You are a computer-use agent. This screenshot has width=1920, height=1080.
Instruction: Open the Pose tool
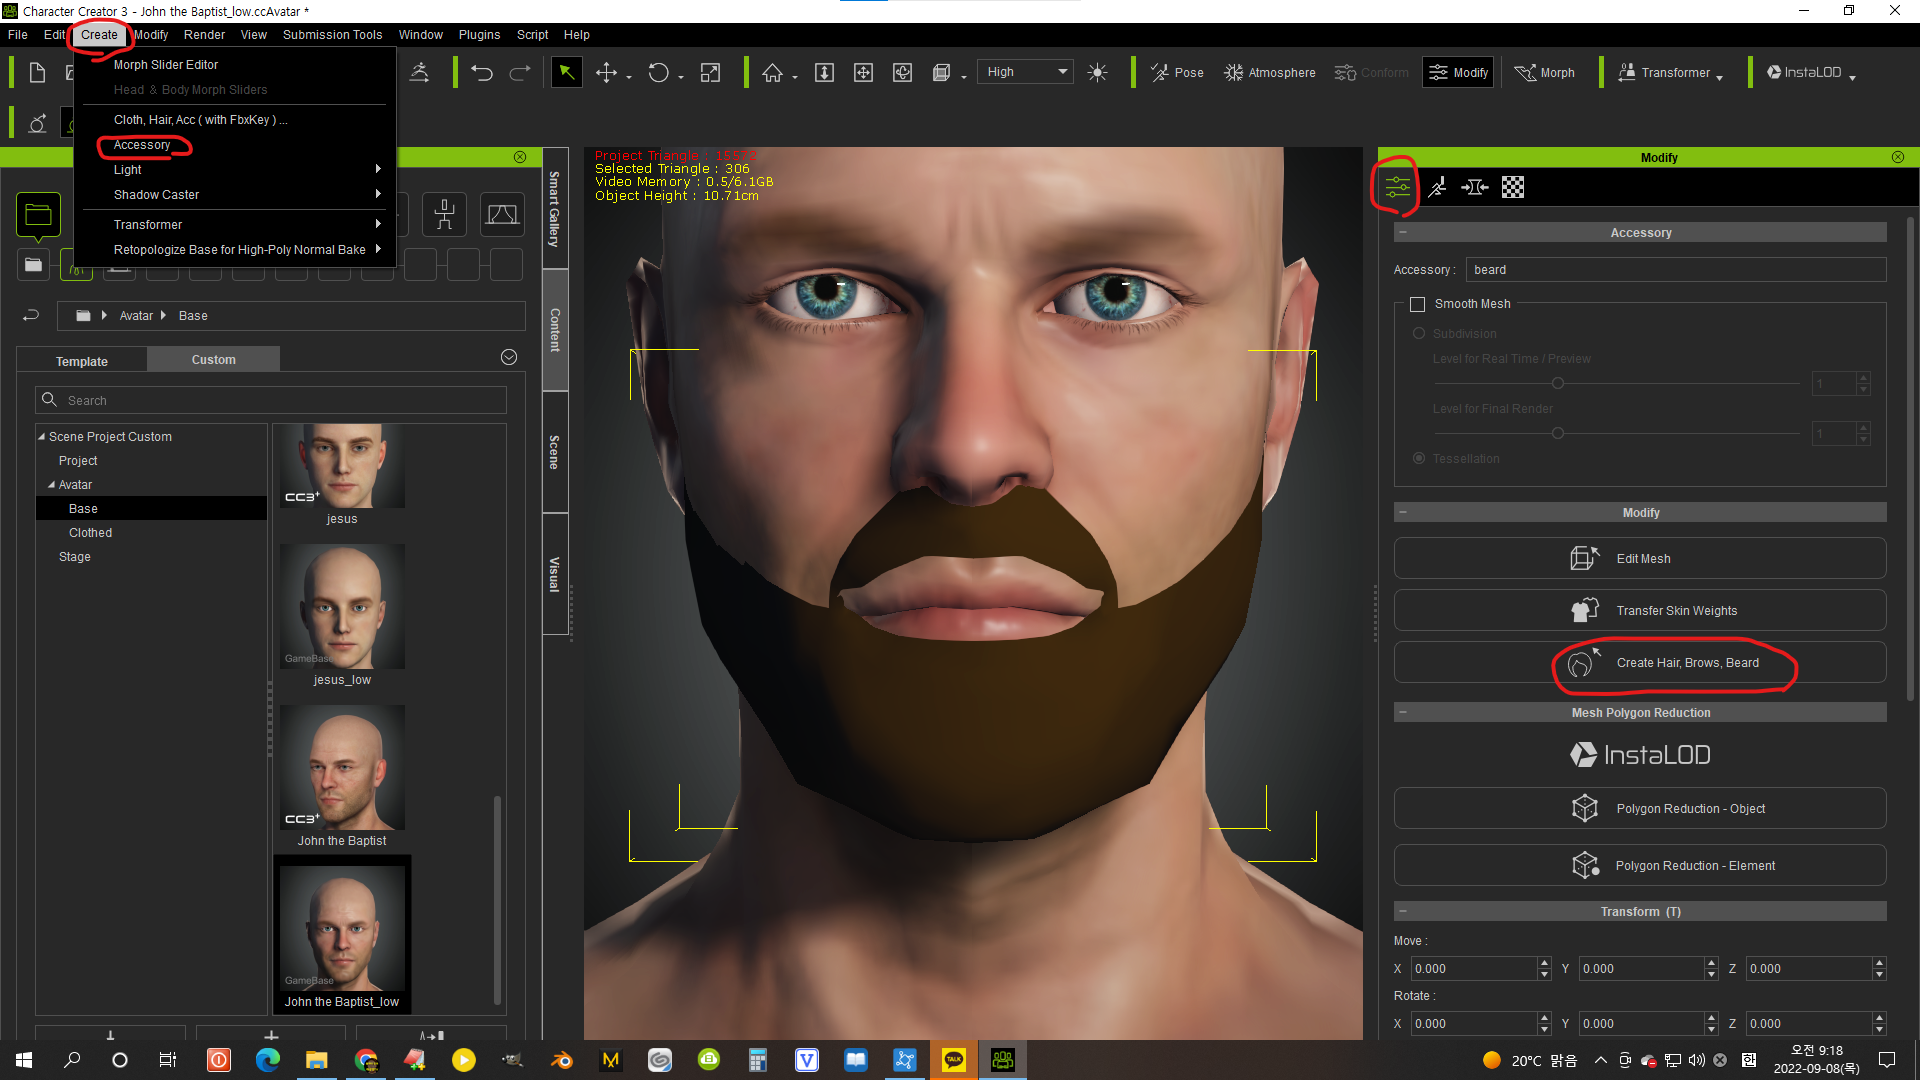point(1177,72)
